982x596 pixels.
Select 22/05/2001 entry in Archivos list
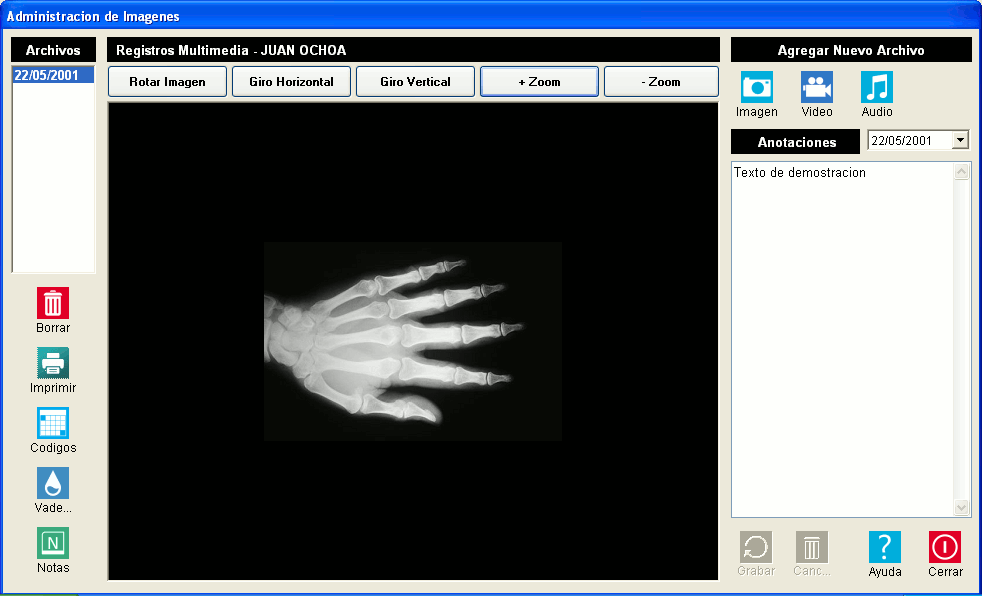(x=53, y=75)
